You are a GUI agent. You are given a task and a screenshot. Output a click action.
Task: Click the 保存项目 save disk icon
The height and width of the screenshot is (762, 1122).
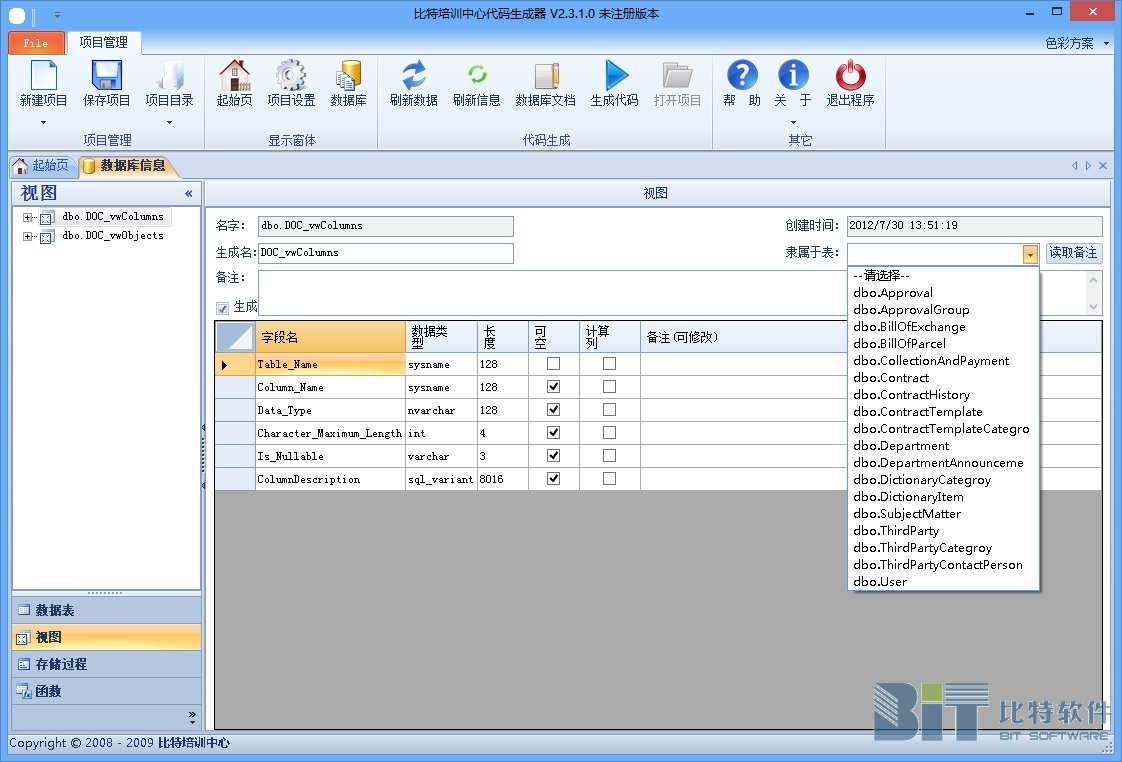106,76
